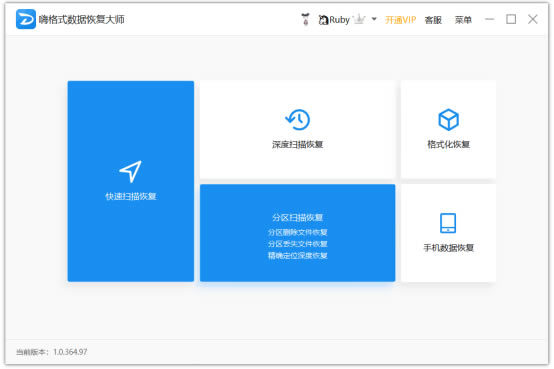Open the 菜单 menu
554x369 pixels.
(463, 20)
